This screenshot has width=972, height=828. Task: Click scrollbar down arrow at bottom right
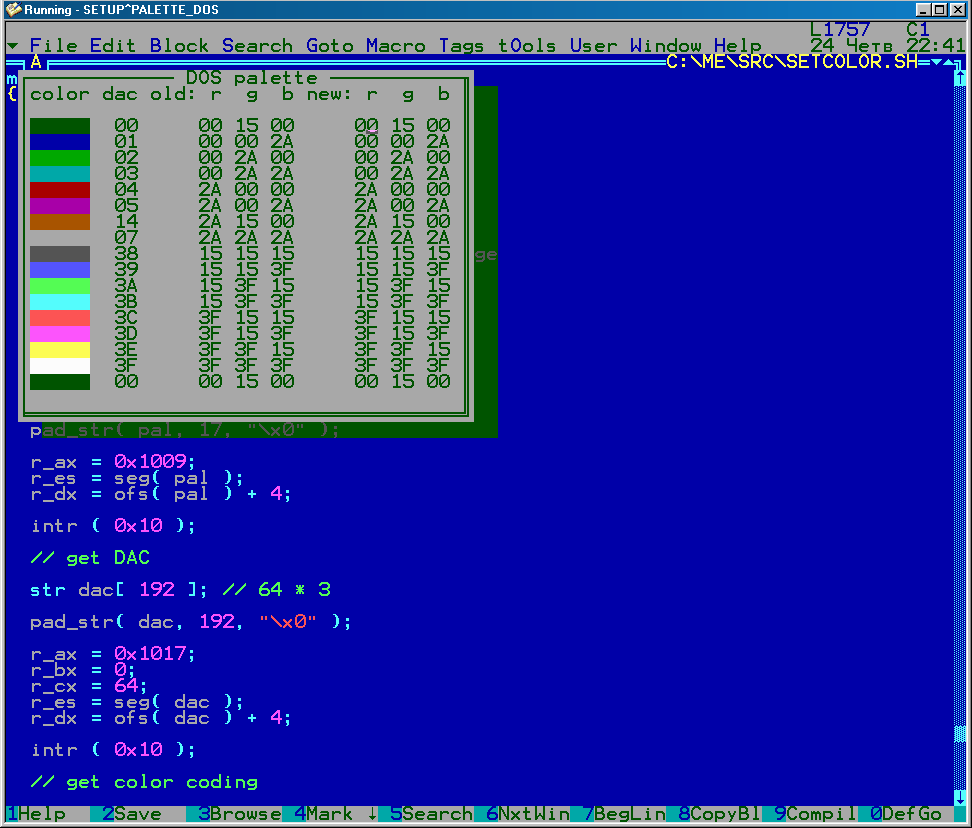(x=959, y=797)
